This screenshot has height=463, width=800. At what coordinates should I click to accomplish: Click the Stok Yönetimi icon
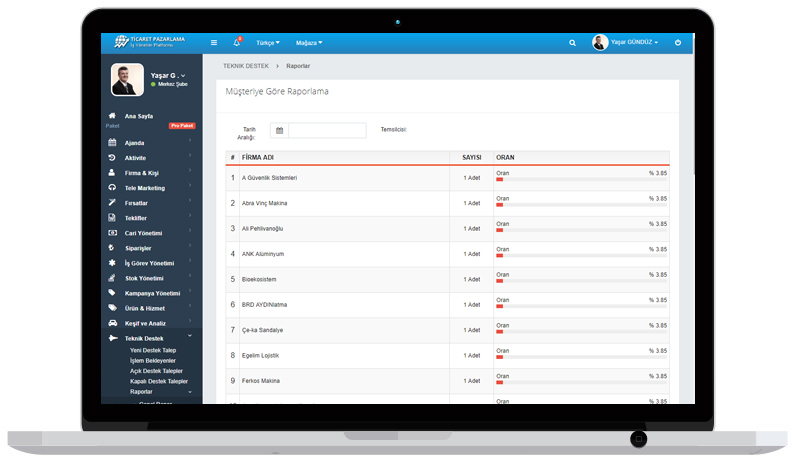click(x=112, y=278)
